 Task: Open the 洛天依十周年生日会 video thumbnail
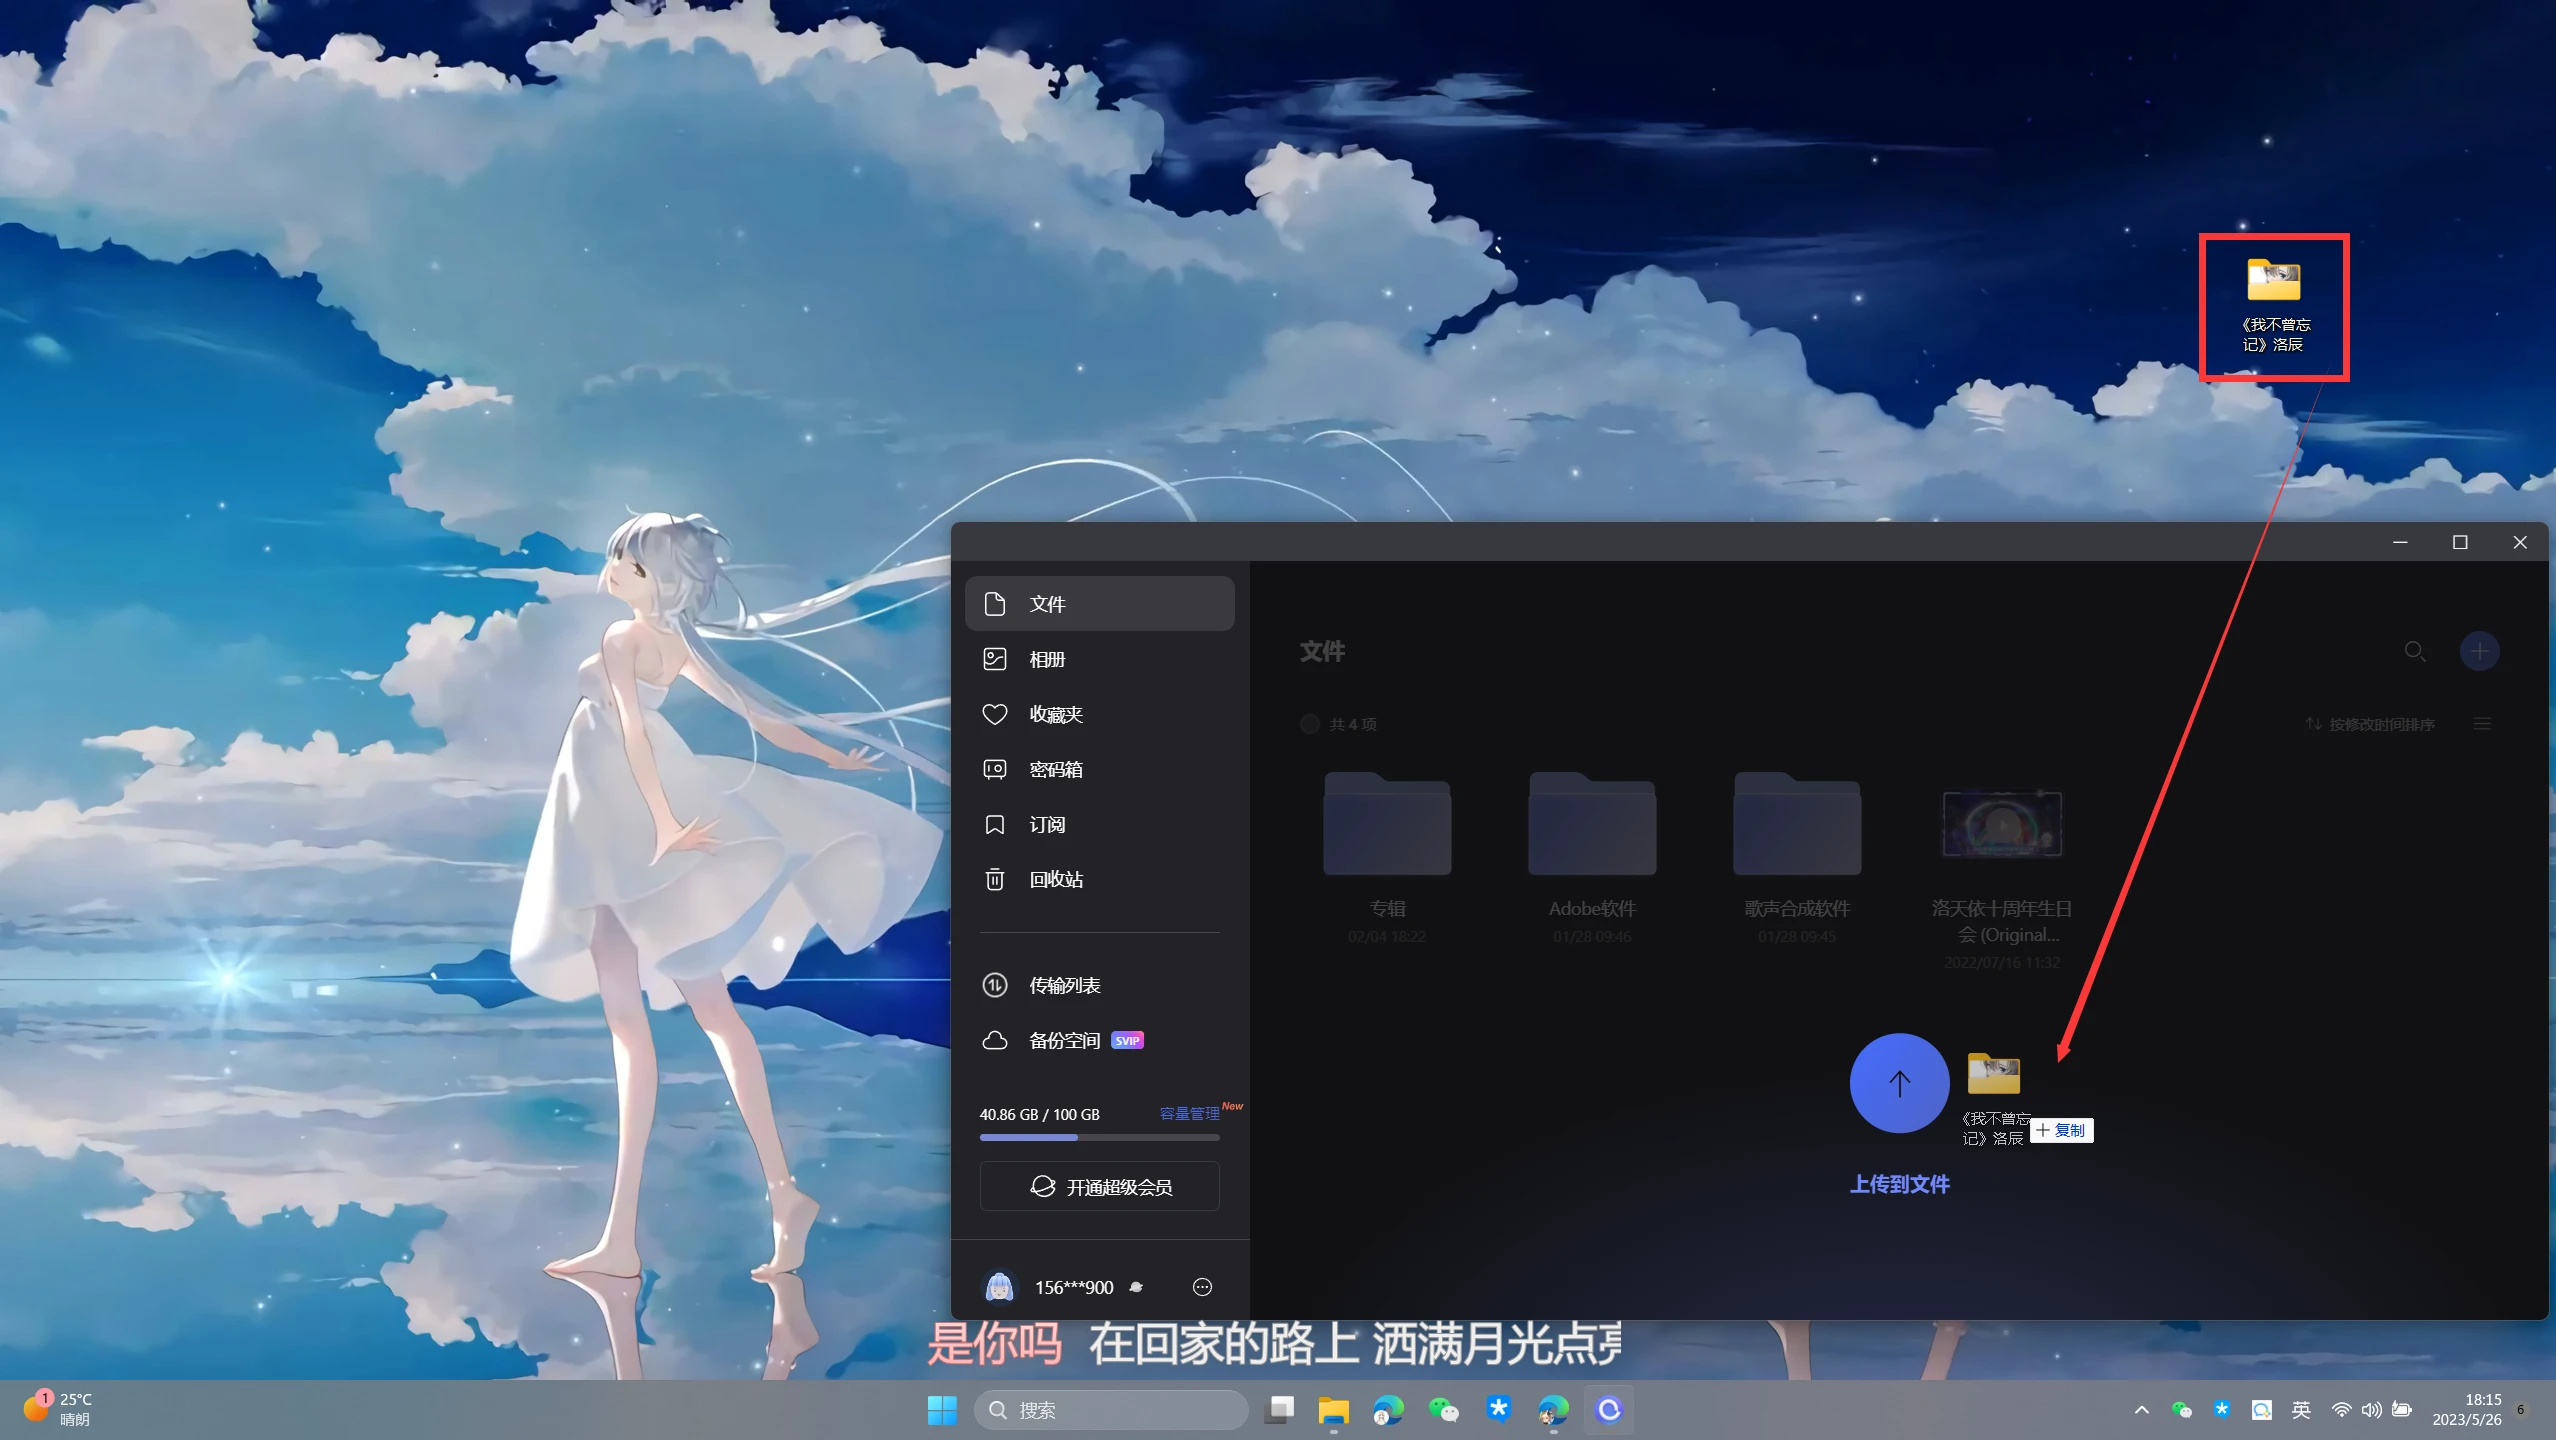click(x=2001, y=825)
